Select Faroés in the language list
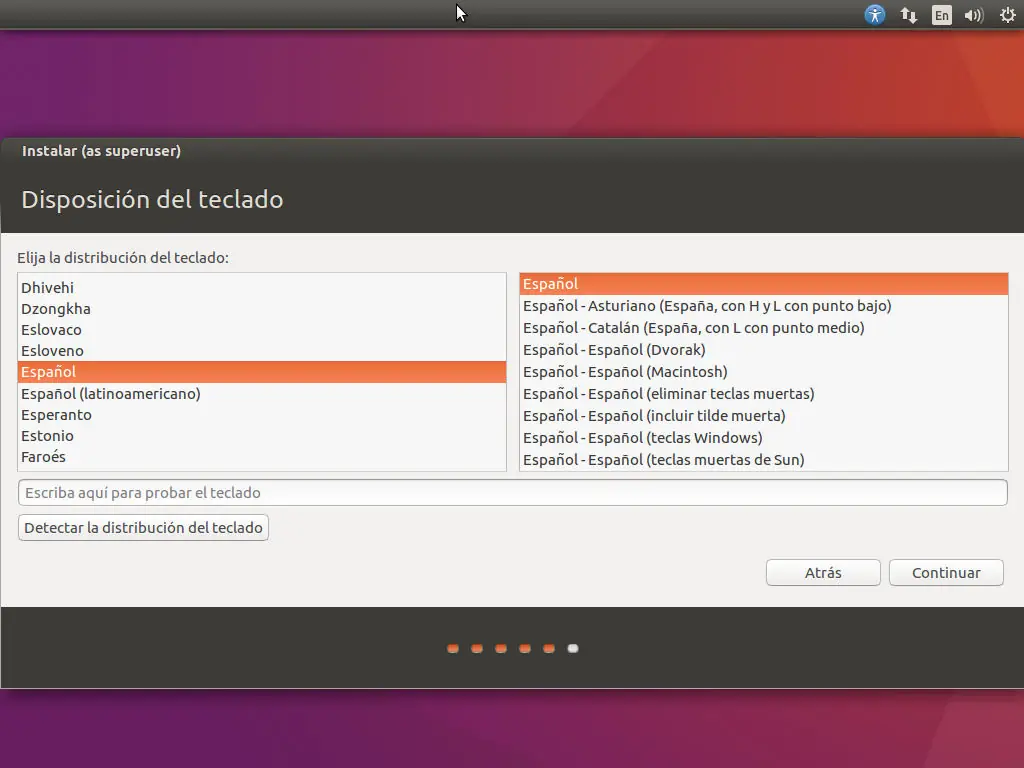The width and height of the screenshot is (1024, 768). (x=262, y=456)
